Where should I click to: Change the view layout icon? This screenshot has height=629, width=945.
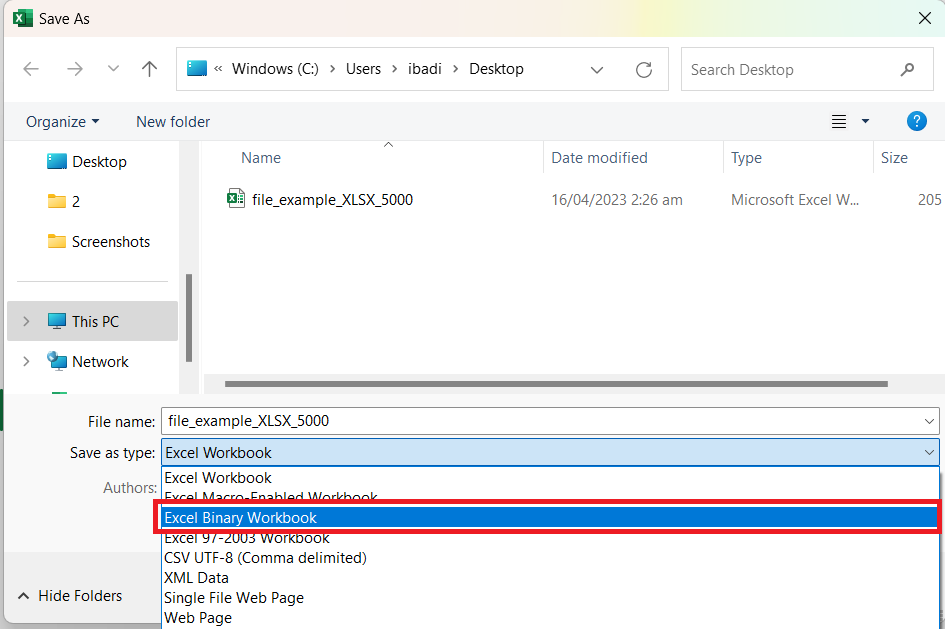click(838, 122)
